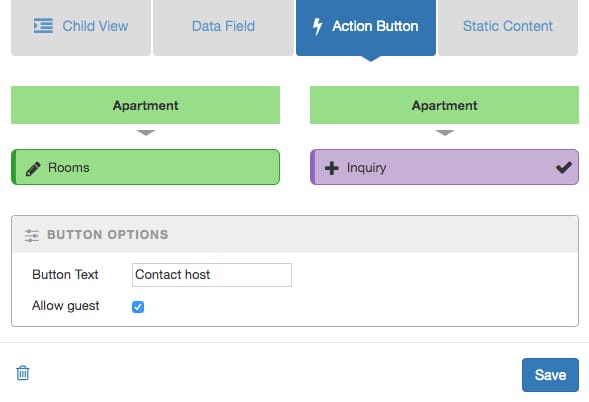Click the pencil icon on Rooms
The height and width of the screenshot is (402, 589).
click(x=33, y=169)
